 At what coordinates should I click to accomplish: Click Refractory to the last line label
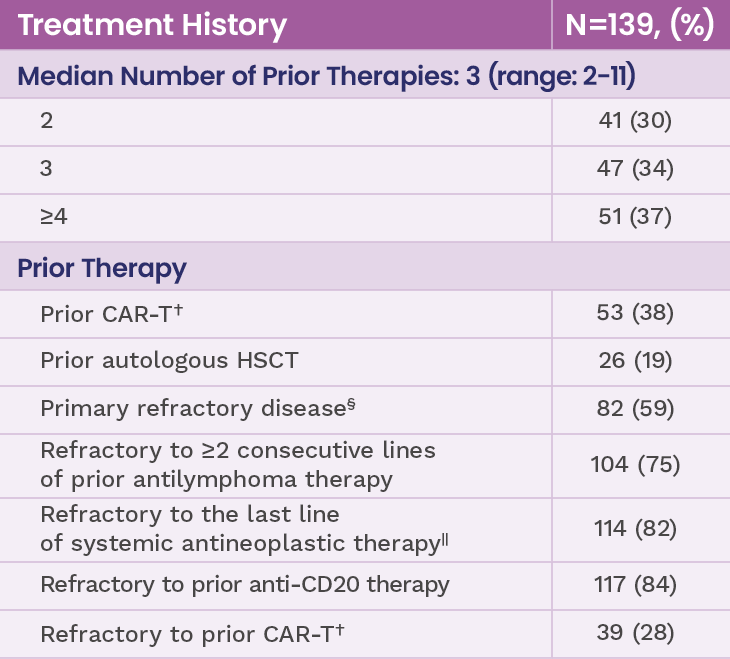coord(243,529)
